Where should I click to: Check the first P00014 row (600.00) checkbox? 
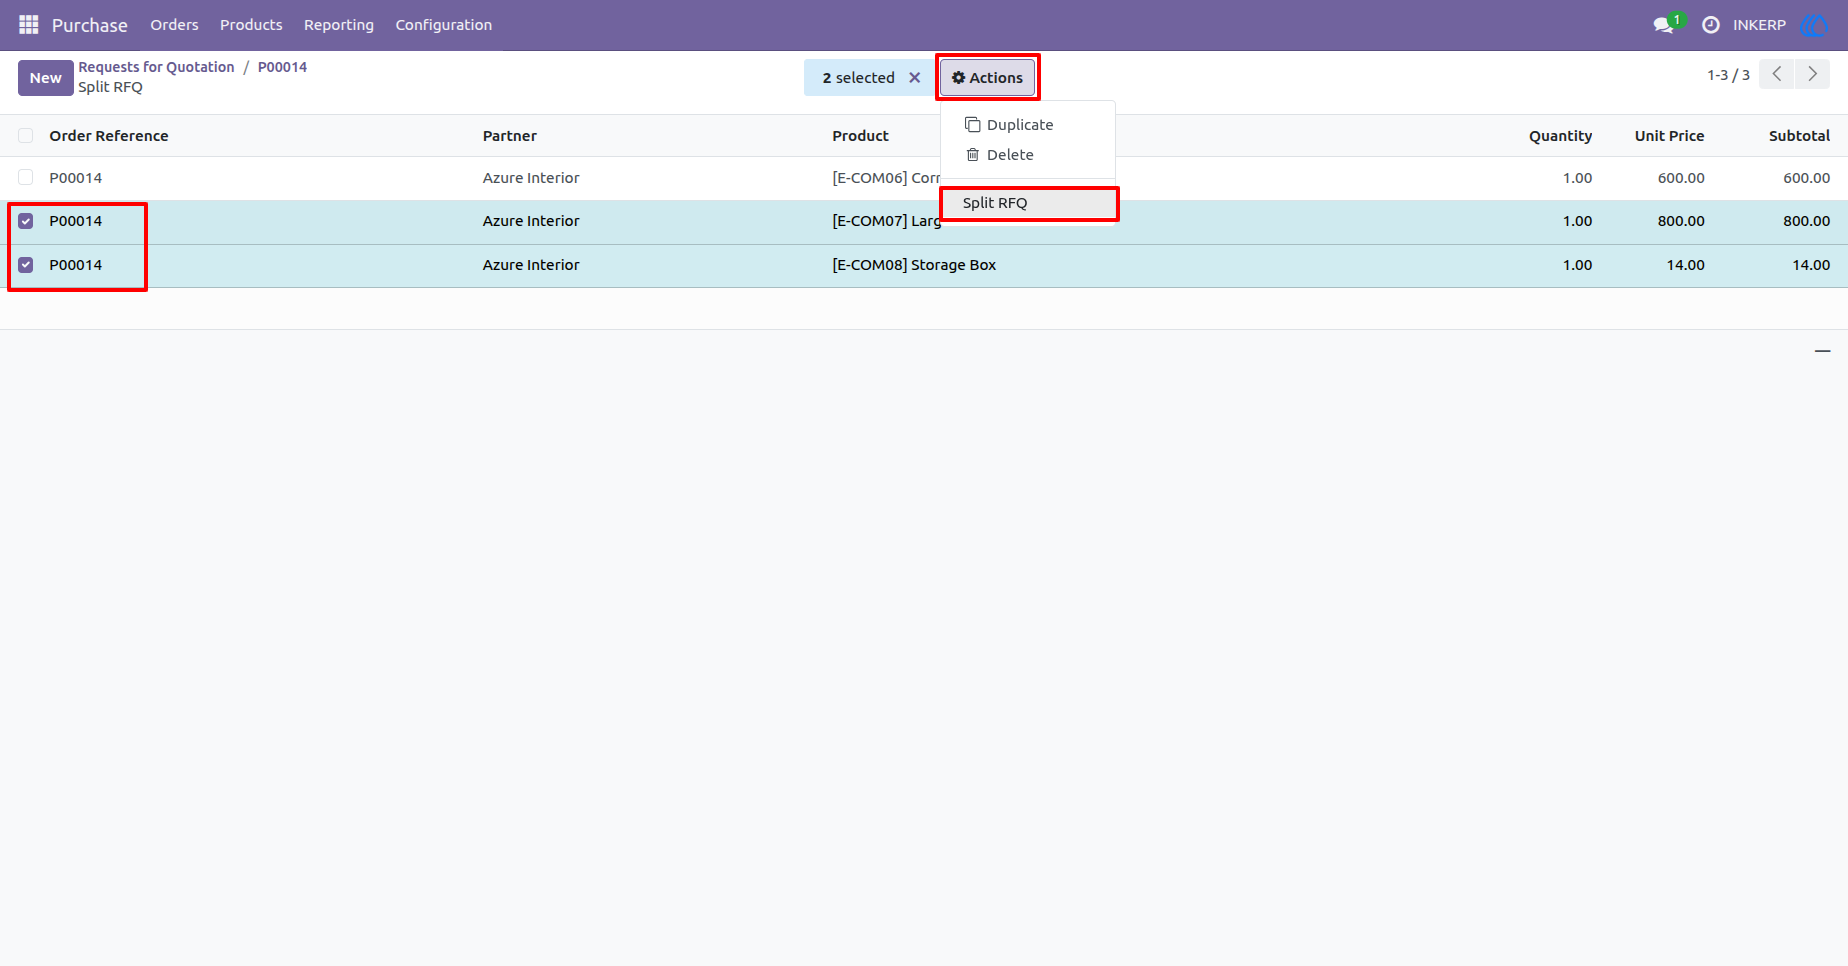tap(26, 178)
